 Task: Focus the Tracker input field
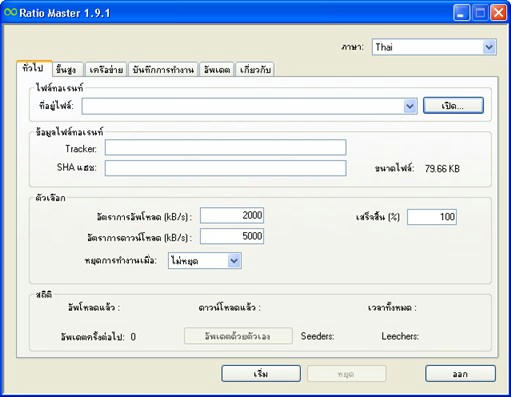pos(226,148)
